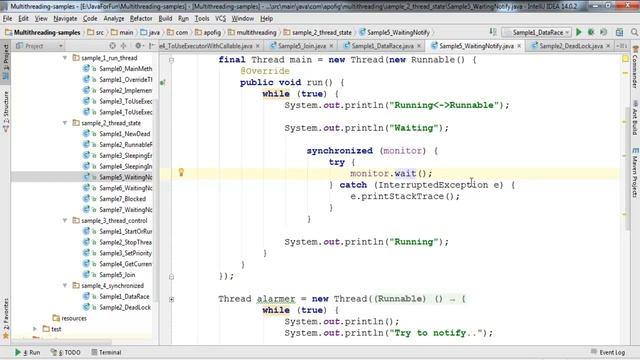Image resolution: width=640 pixels, height=360 pixels.
Task: Open the VCS menu
Action: coord(220,18)
